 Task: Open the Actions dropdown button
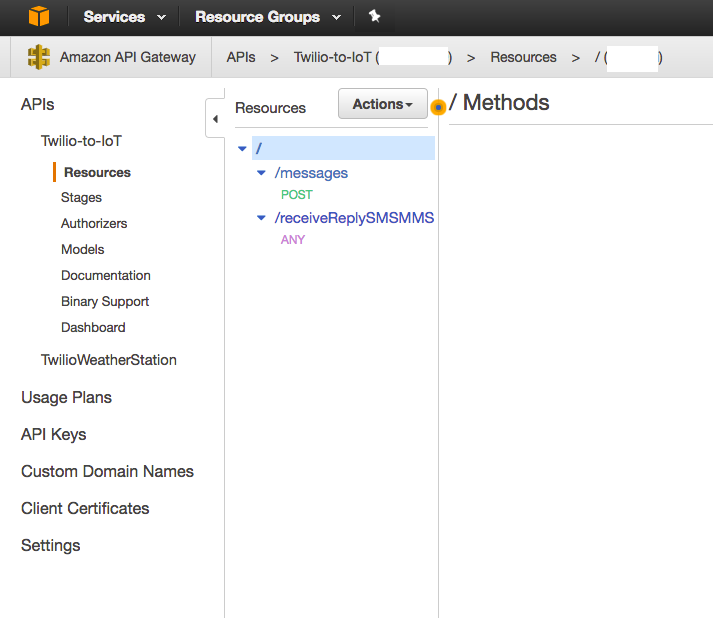(382, 104)
